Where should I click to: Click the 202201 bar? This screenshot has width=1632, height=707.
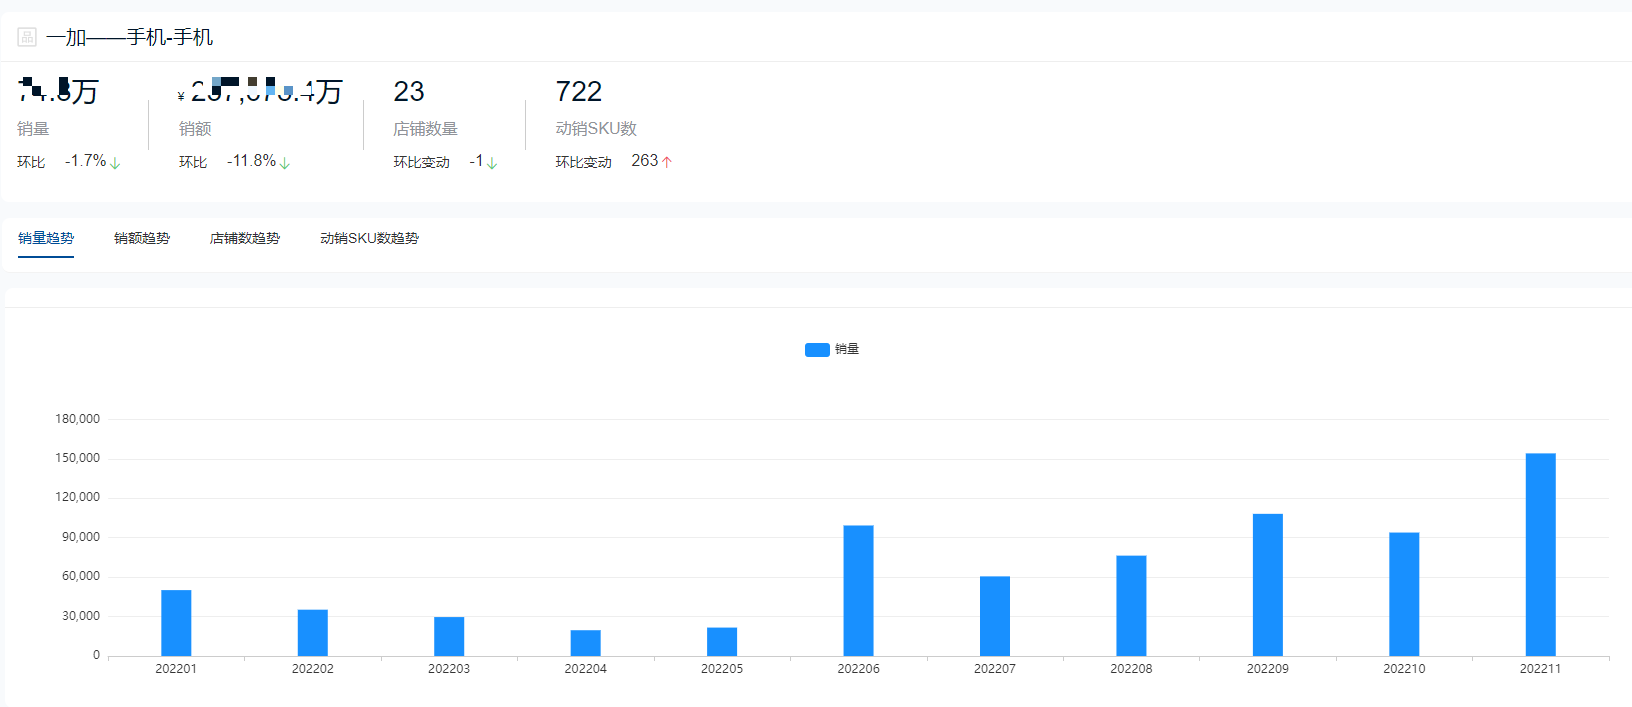coord(176,623)
